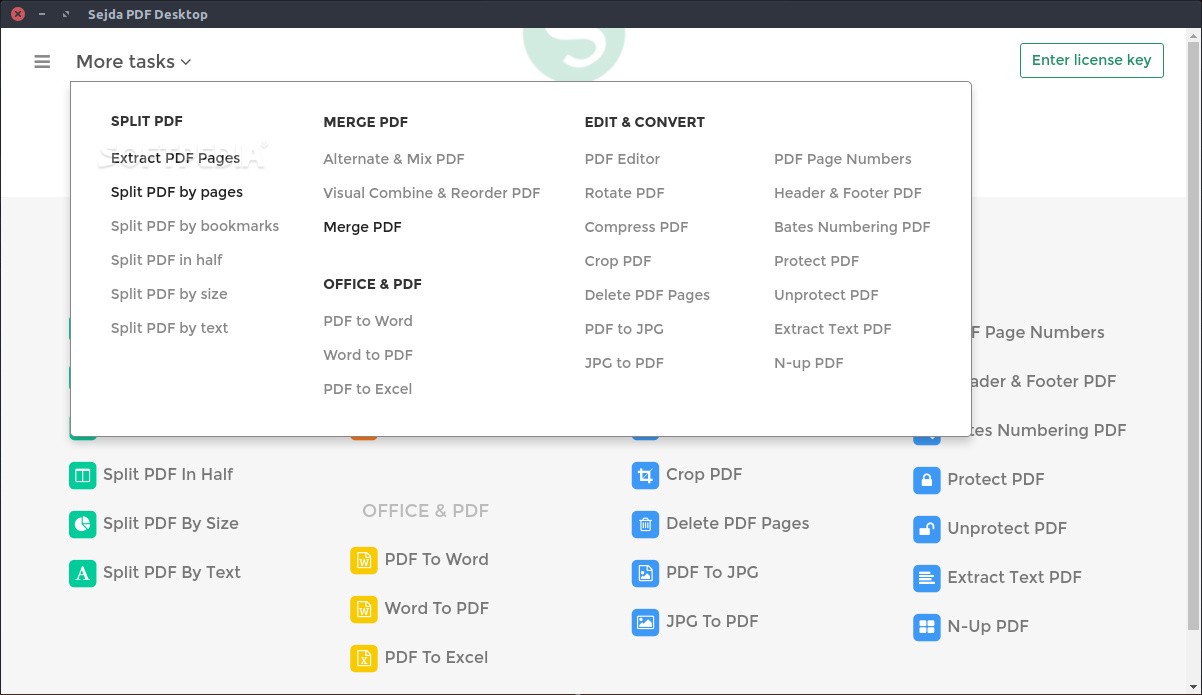Choose Split PDF by size in menu
This screenshot has height=695, width=1202.
169,294
